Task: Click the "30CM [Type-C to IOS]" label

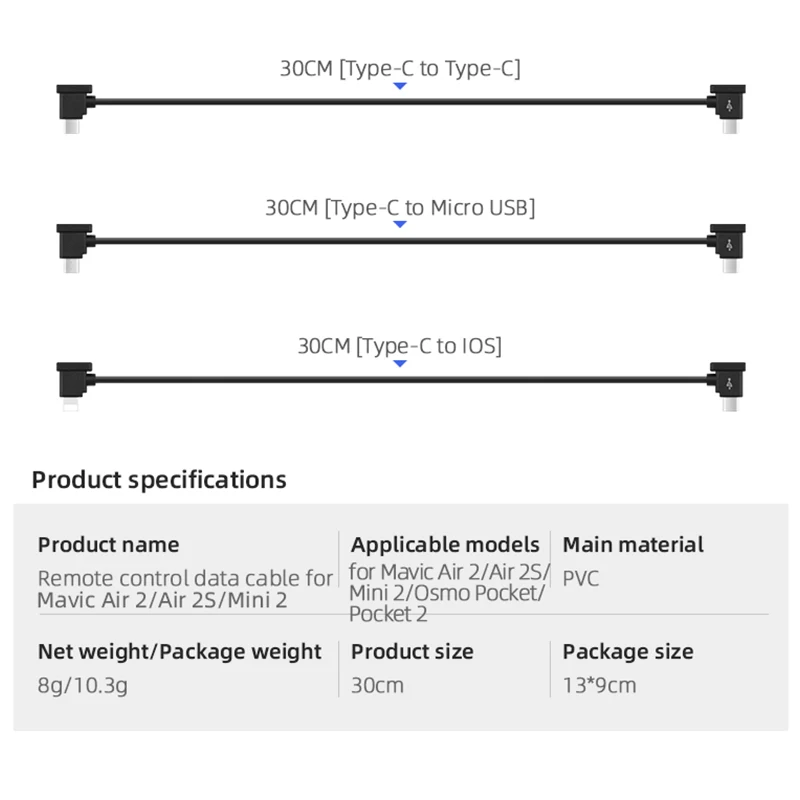Action: [x=400, y=346]
